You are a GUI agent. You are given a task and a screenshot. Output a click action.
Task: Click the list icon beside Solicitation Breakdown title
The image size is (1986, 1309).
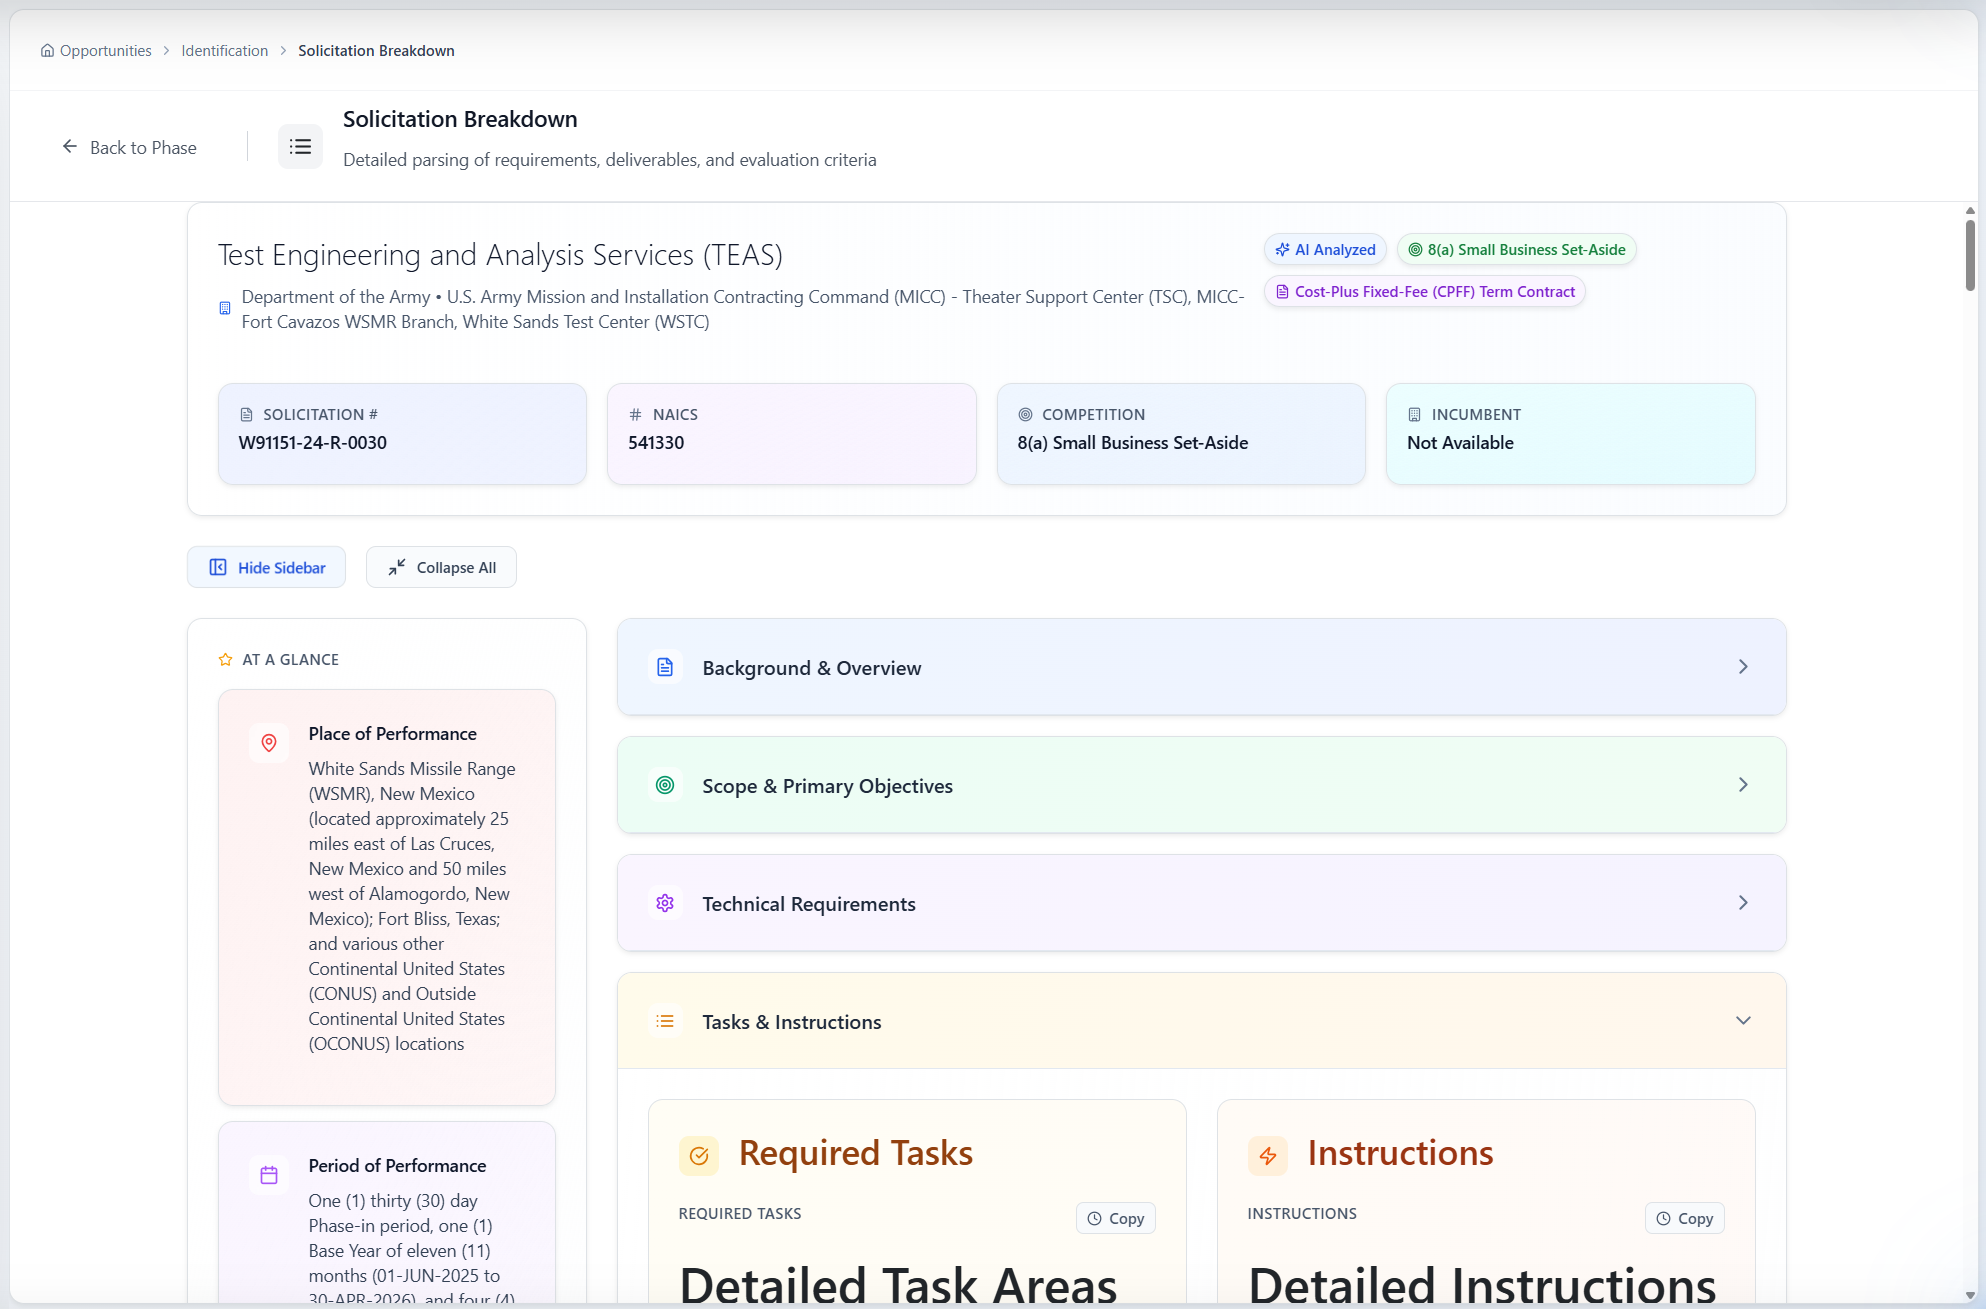(x=300, y=147)
